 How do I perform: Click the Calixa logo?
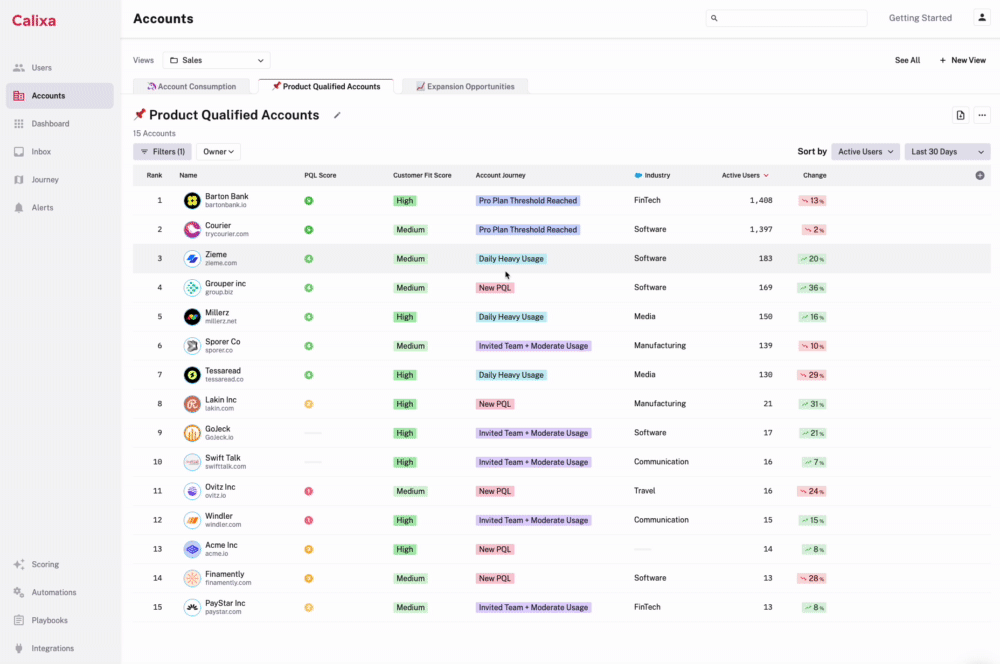(x=34, y=20)
